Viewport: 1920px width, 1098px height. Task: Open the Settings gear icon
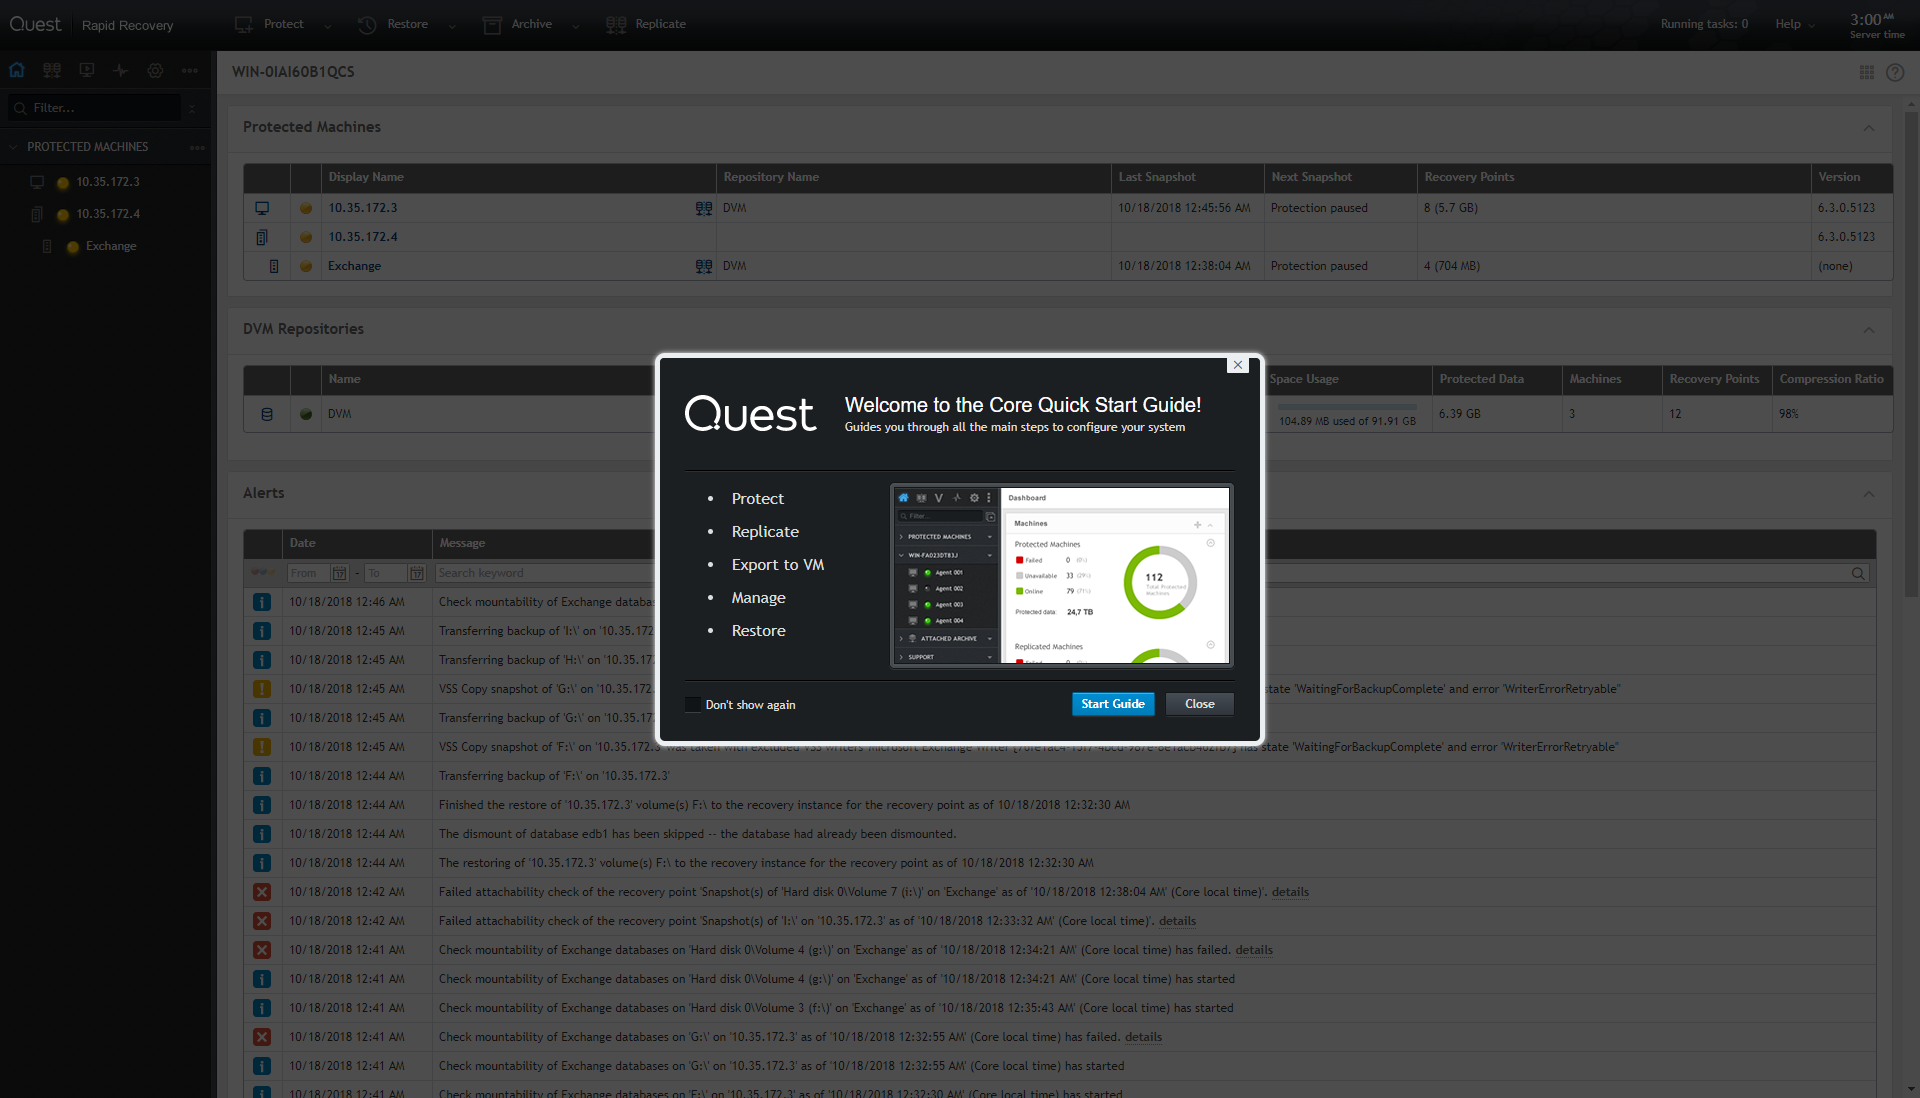(x=155, y=70)
